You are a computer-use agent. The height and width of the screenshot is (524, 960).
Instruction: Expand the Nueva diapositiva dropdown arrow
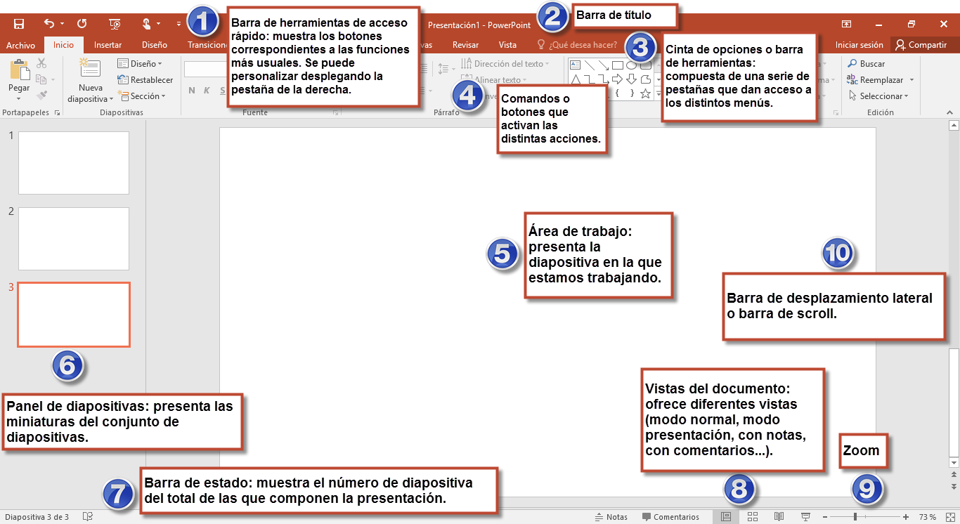tap(111, 99)
